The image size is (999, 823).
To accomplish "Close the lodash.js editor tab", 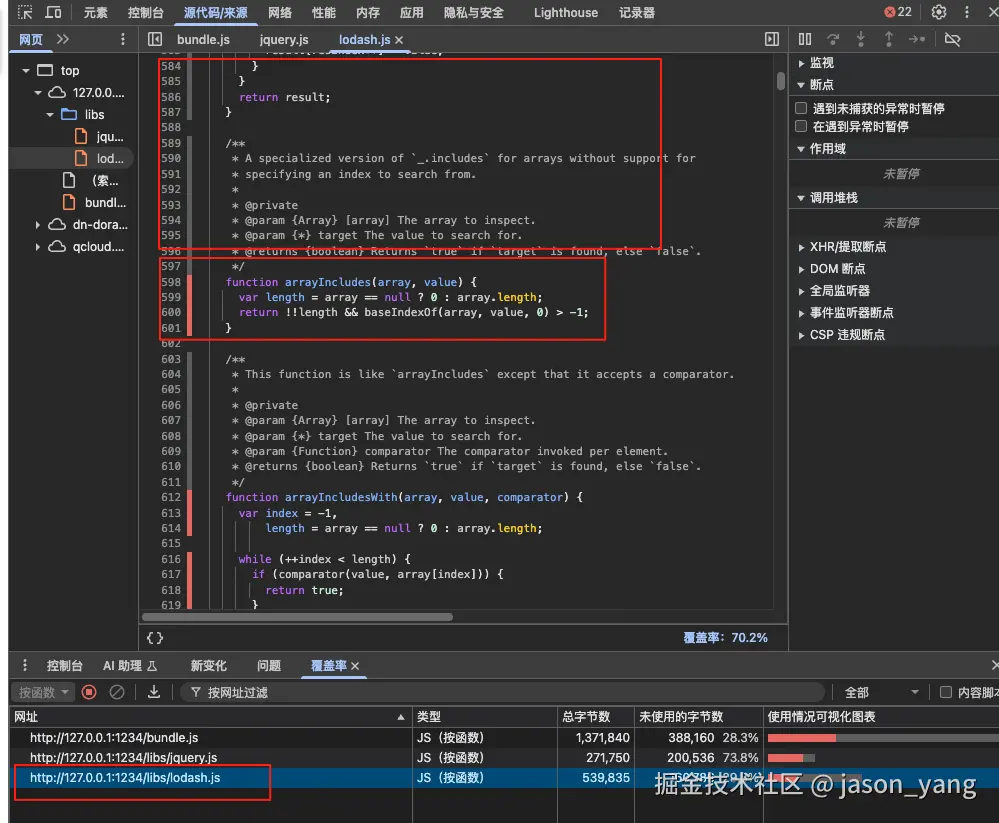I will pos(399,40).
